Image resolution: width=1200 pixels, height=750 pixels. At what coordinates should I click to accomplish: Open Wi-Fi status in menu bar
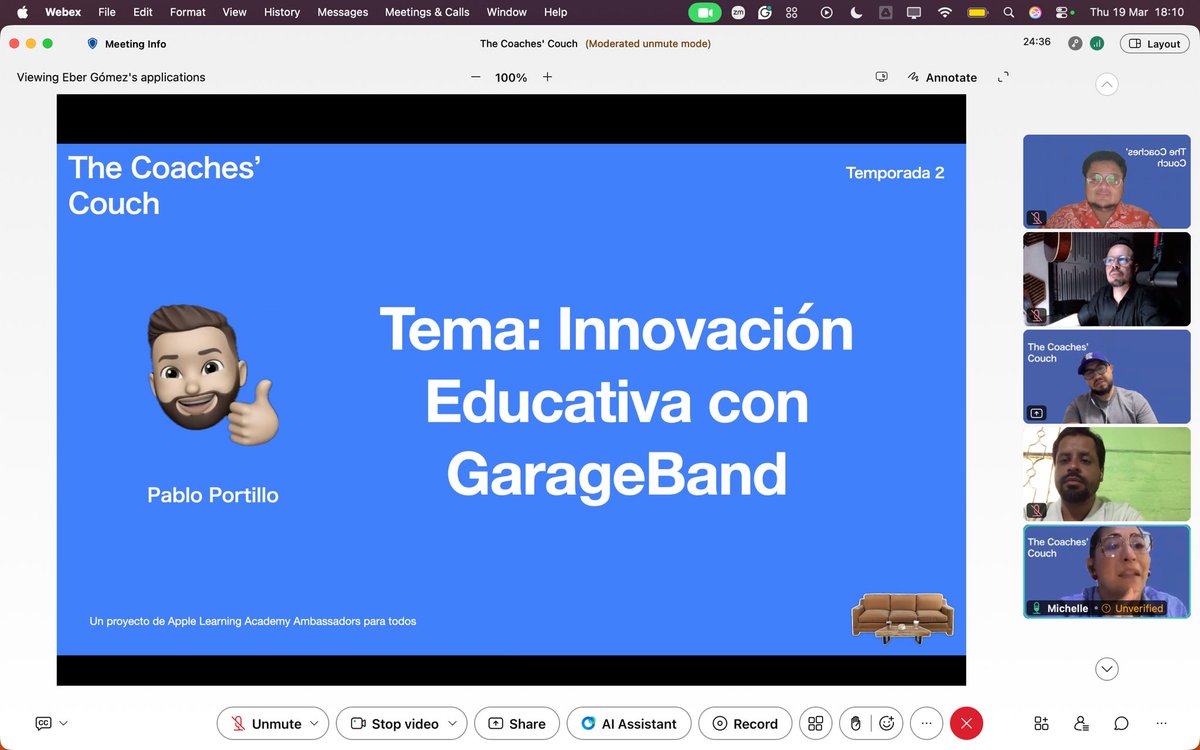pyautogui.click(x=945, y=12)
